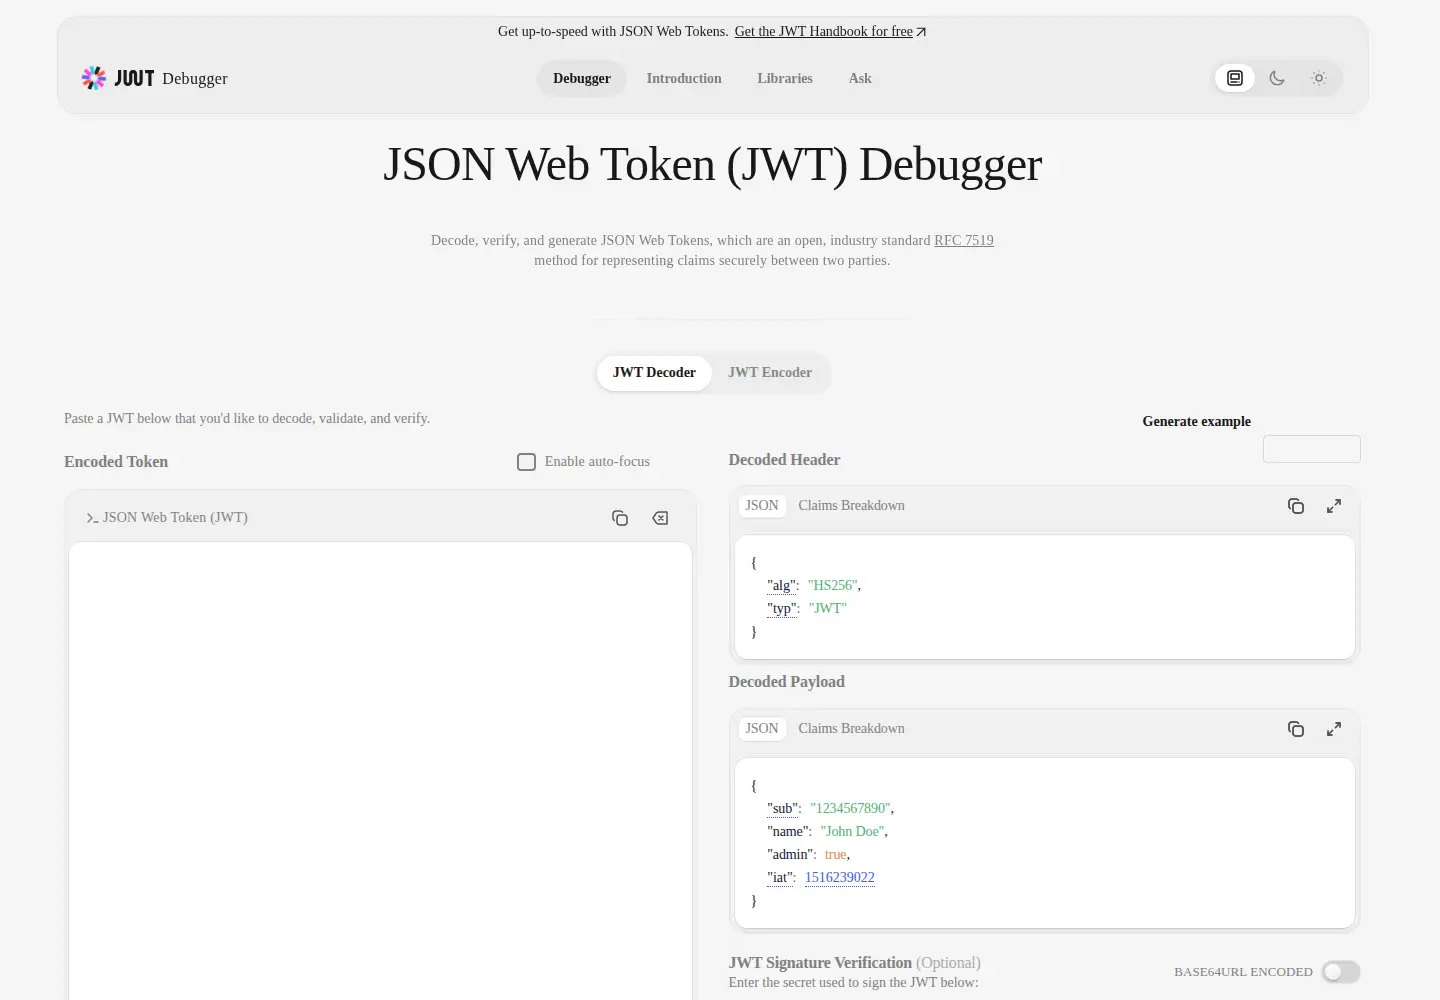
Task: Open the Generate example dropdown
Action: click(x=1311, y=449)
